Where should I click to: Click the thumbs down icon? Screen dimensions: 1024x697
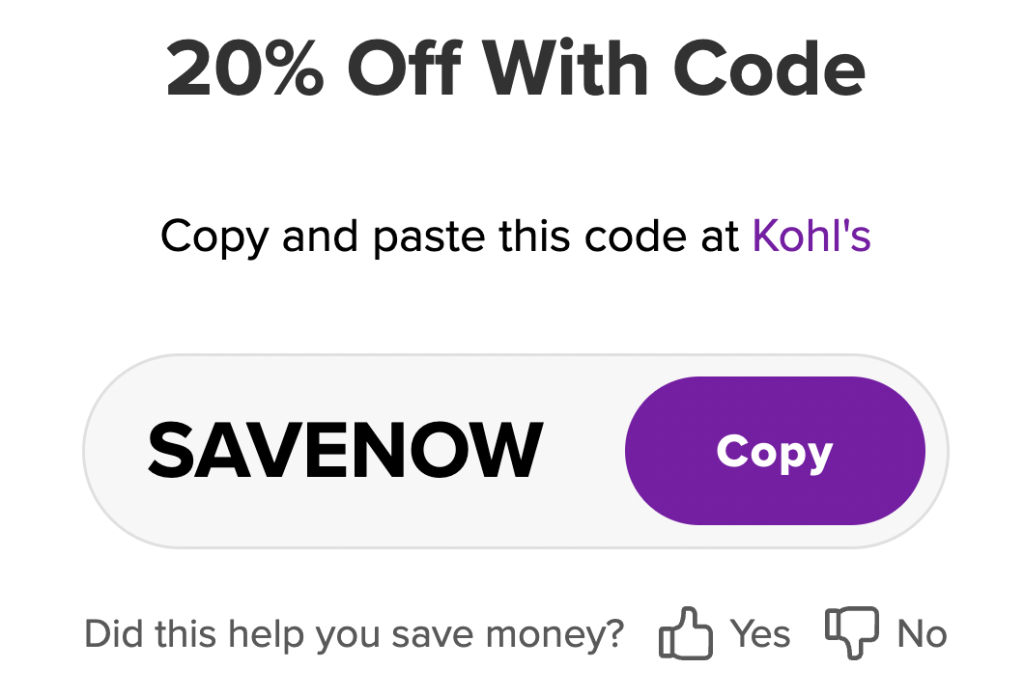(852, 632)
